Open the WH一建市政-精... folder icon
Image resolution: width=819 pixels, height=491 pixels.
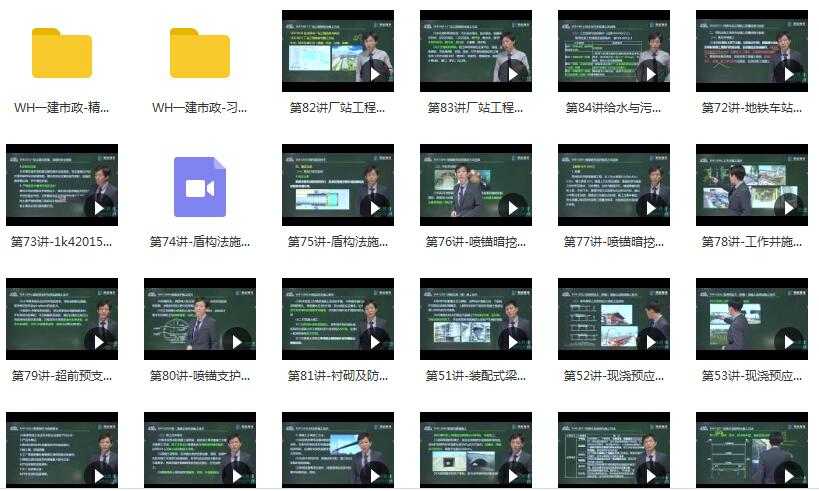pos(62,53)
